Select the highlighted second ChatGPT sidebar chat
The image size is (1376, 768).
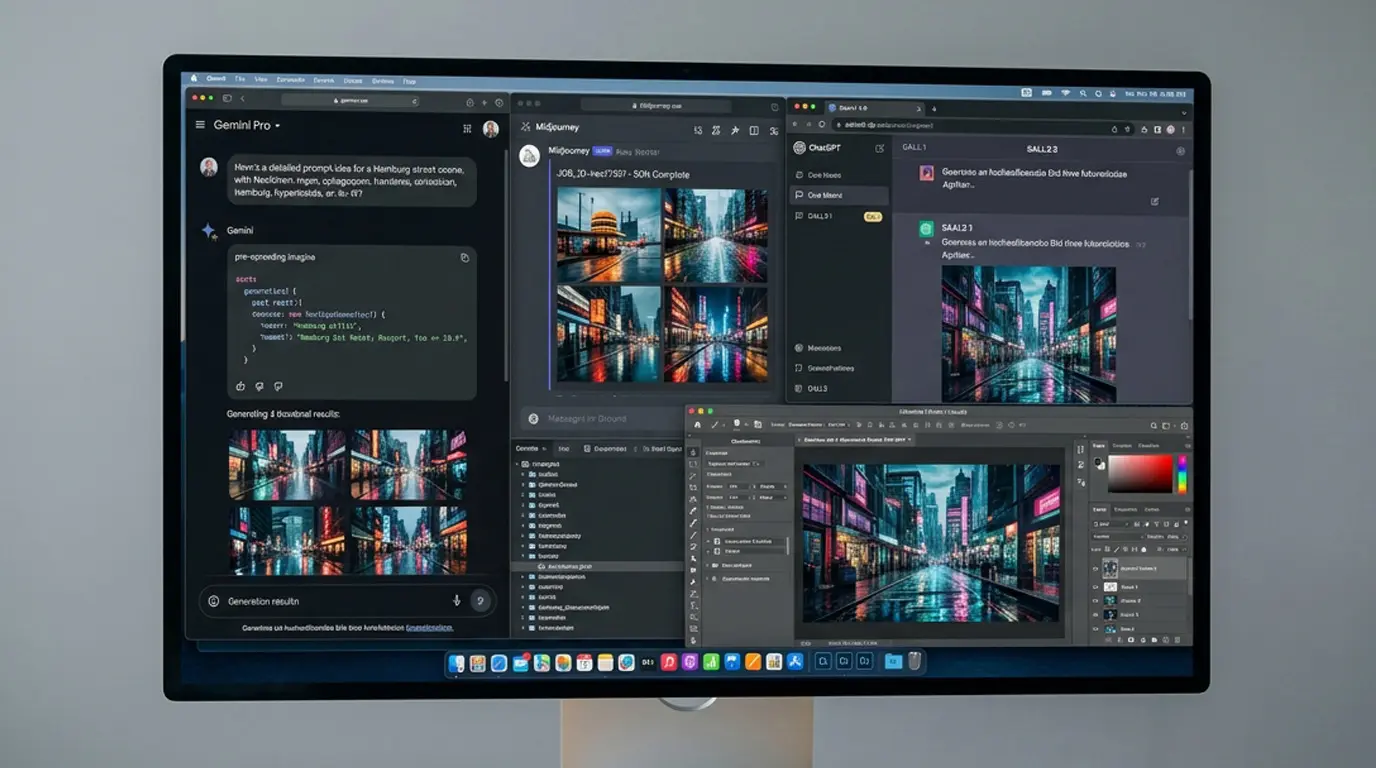[838, 195]
